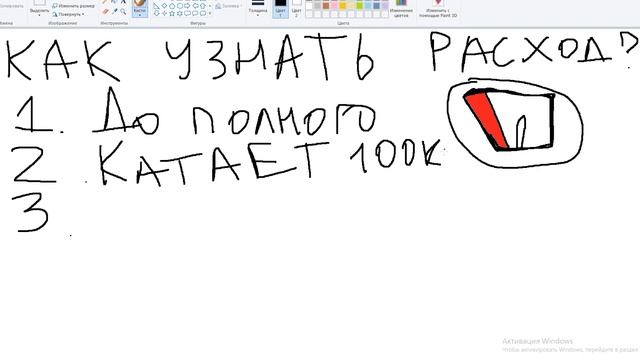The height and width of the screenshot is (360, 640).
Task: Choose the right triangle shape
Action: point(156,6)
